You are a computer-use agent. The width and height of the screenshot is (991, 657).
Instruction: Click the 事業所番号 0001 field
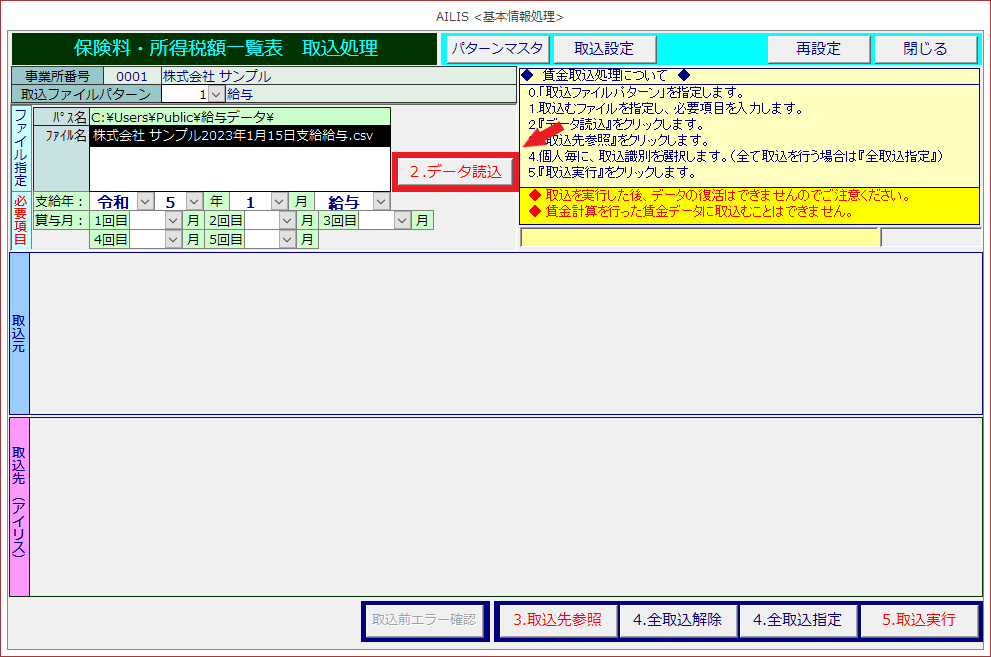pos(131,76)
